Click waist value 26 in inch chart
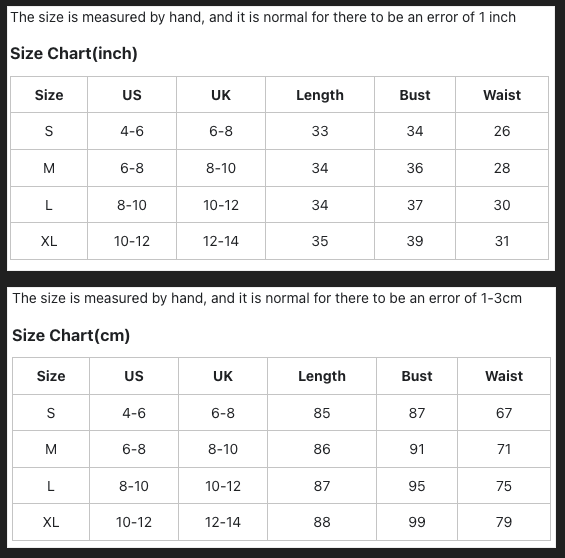The image size is (565, 558). pyautogui.click(x=502, y=131)
